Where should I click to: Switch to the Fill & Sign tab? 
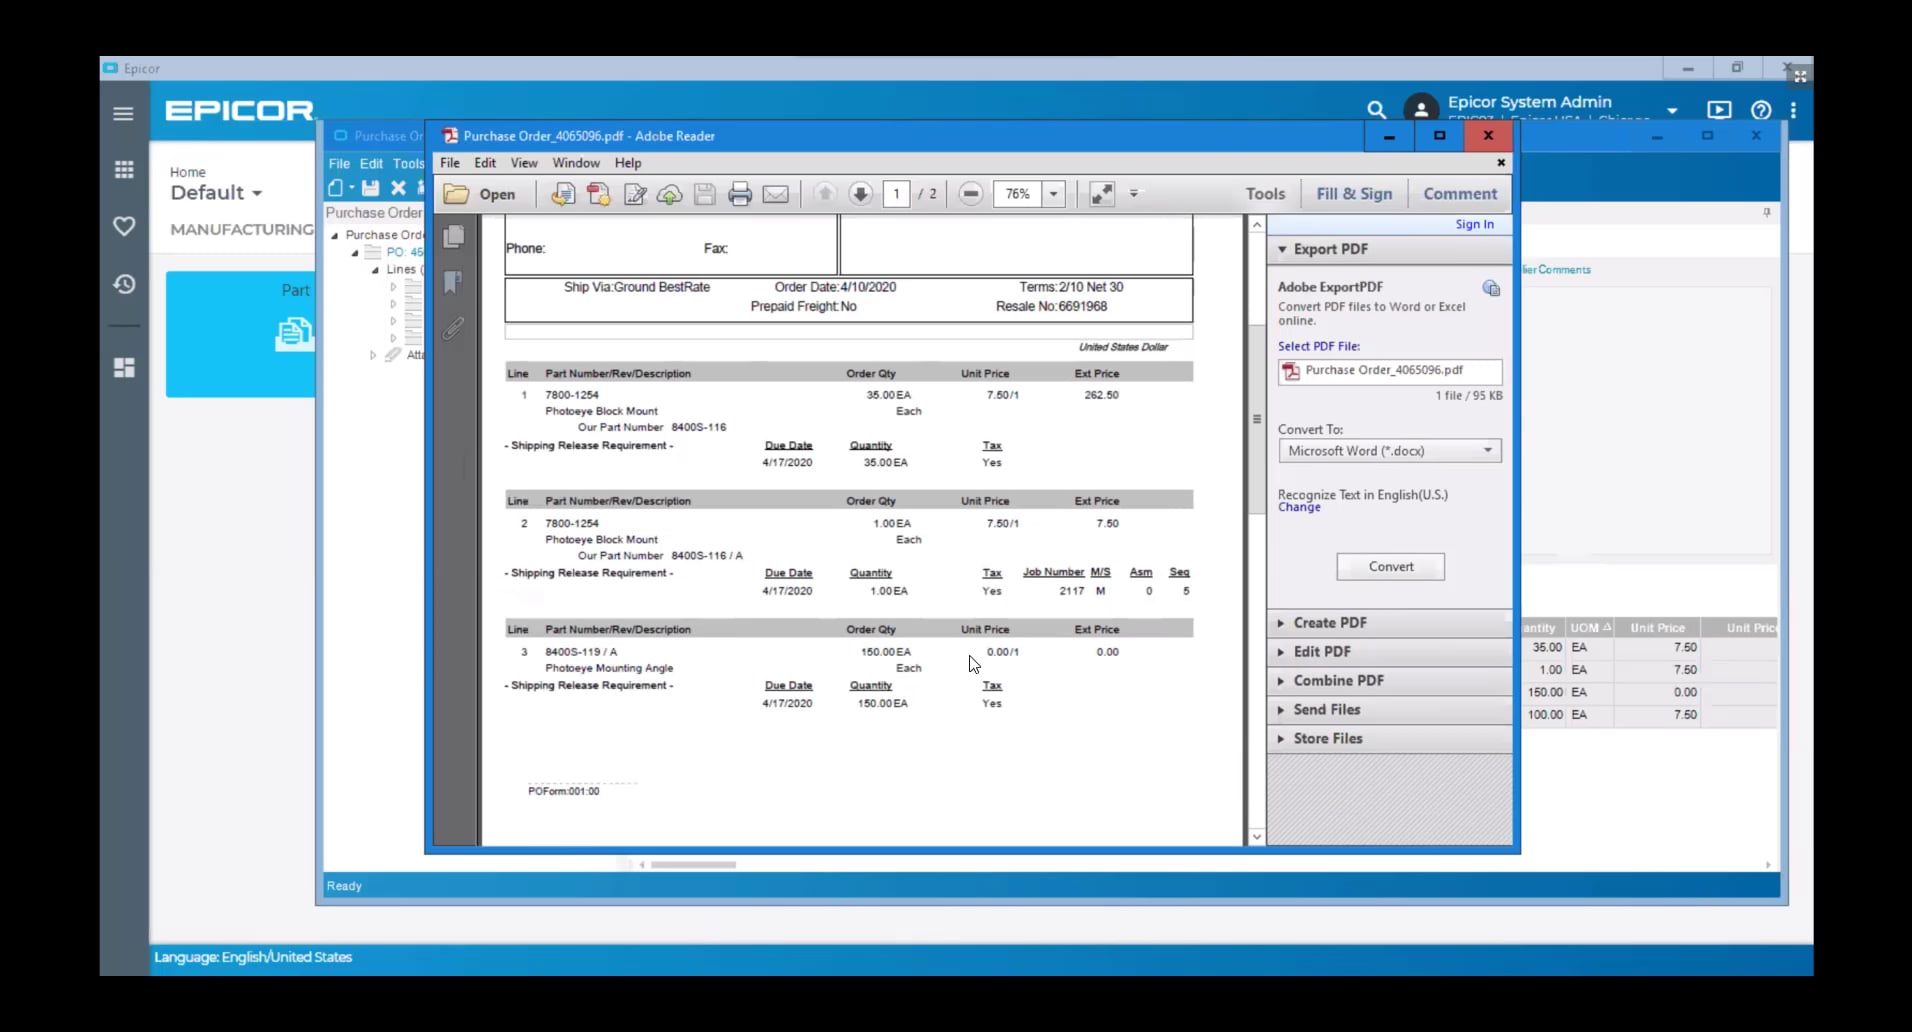point(1355,193)
